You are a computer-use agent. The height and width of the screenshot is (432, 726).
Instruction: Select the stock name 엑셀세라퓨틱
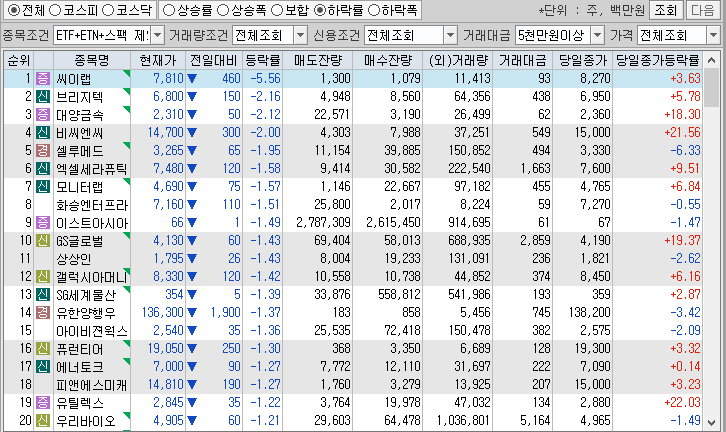[x=92, y=169]
